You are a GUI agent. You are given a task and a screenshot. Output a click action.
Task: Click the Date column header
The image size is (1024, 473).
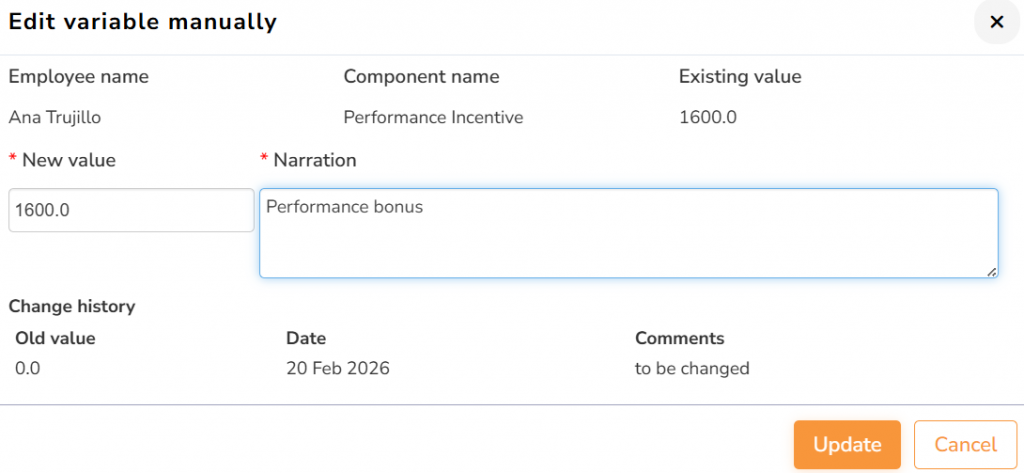pyautogui.click(x=306, y=338)
